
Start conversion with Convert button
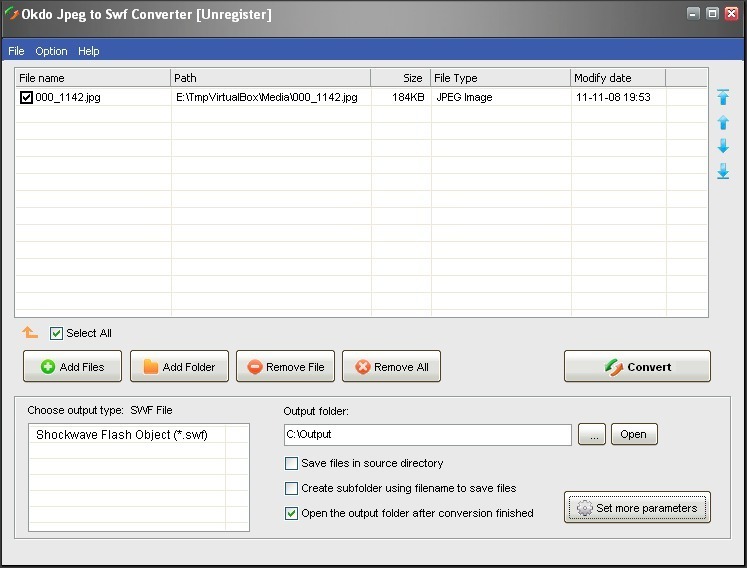coord(637,366)
